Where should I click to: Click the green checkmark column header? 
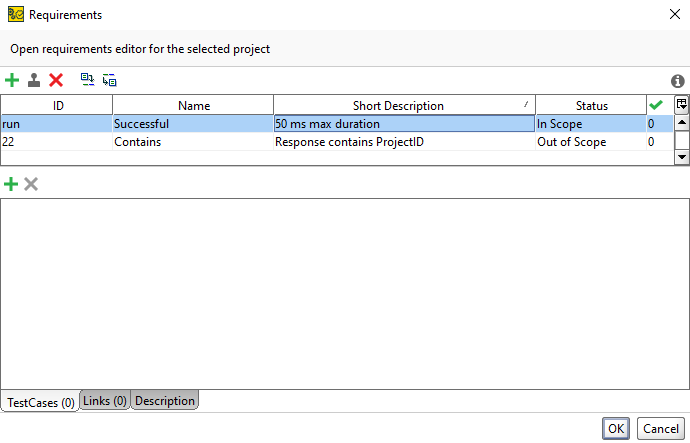656,105
